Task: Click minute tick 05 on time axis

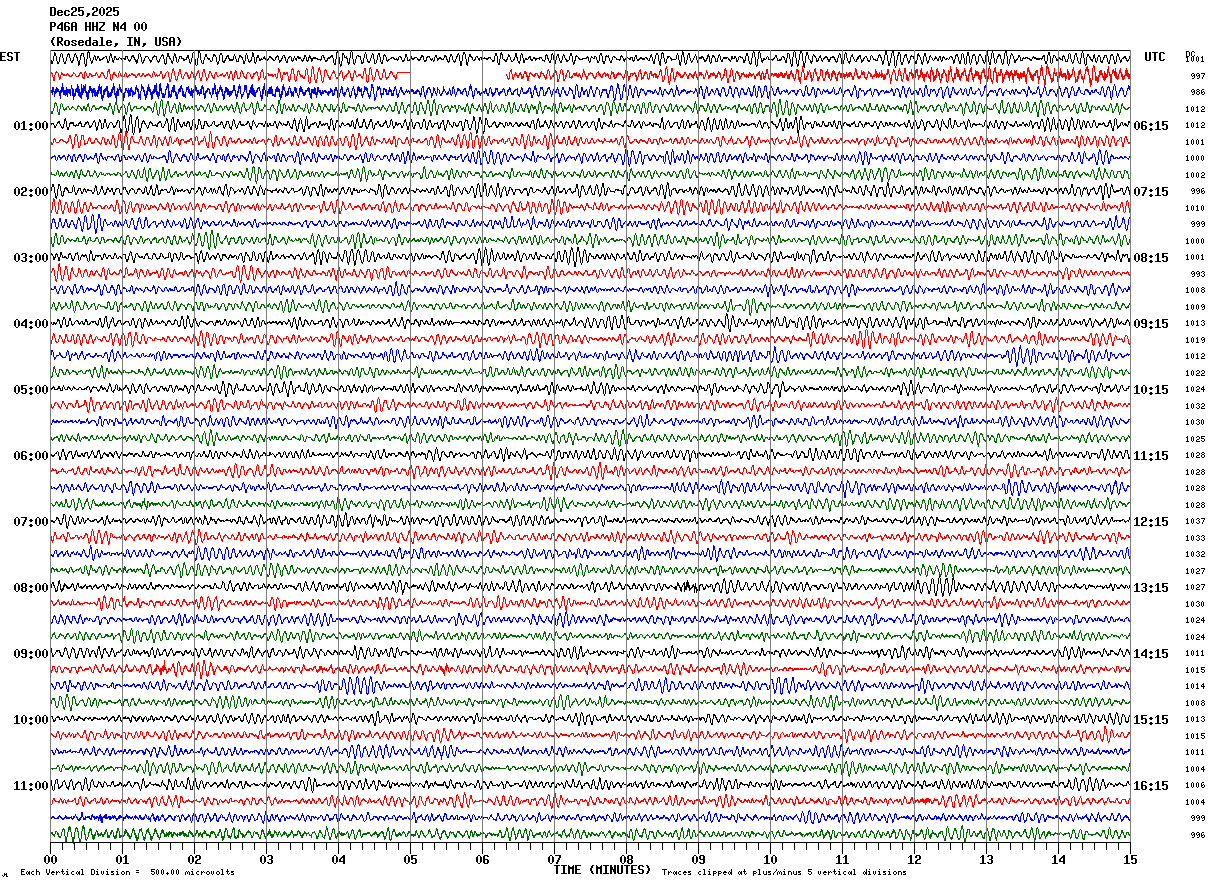Action: 410,859
